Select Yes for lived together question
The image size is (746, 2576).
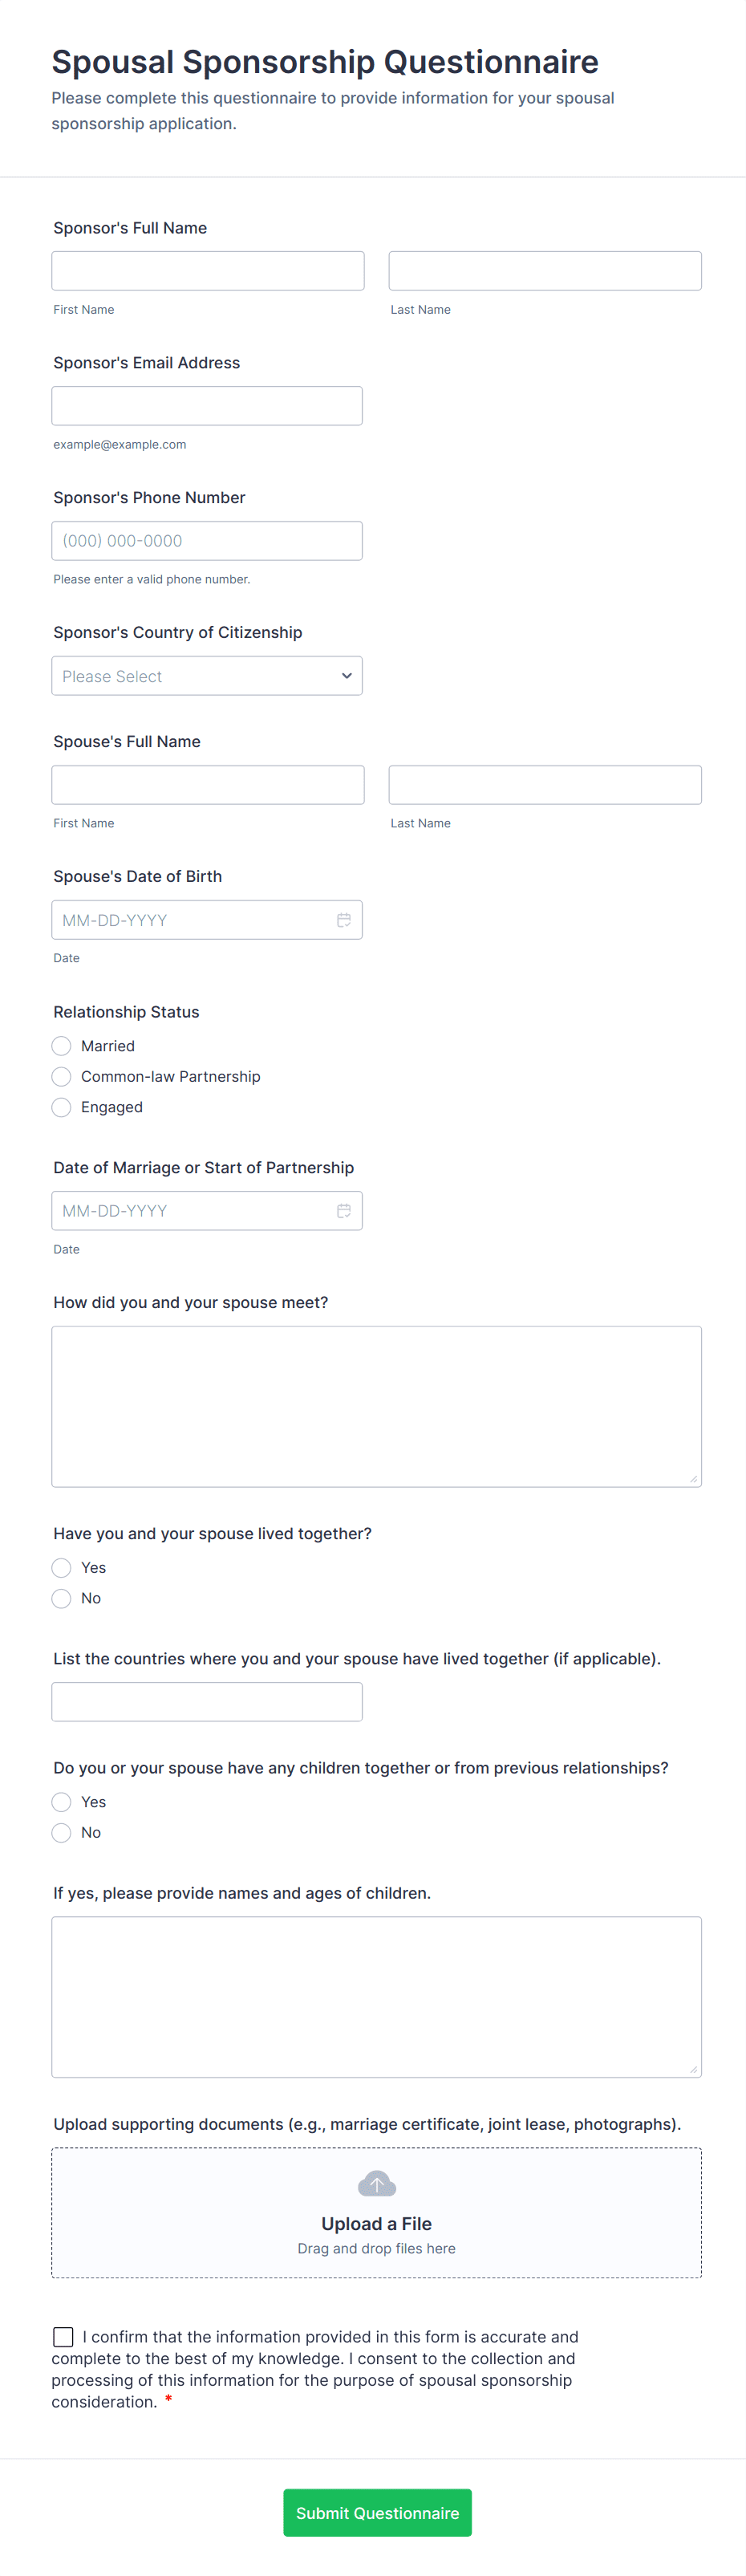61,1568
